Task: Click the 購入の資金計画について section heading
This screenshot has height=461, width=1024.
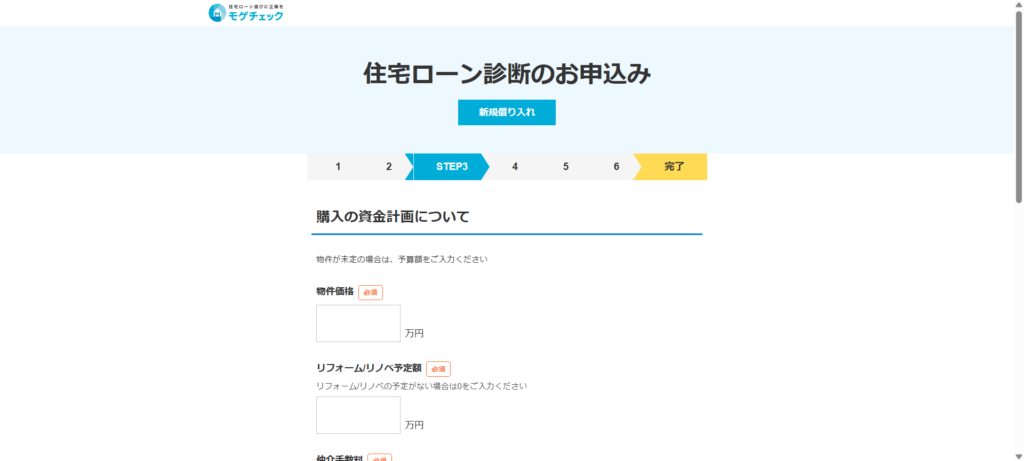Action: tap(392, 216)
